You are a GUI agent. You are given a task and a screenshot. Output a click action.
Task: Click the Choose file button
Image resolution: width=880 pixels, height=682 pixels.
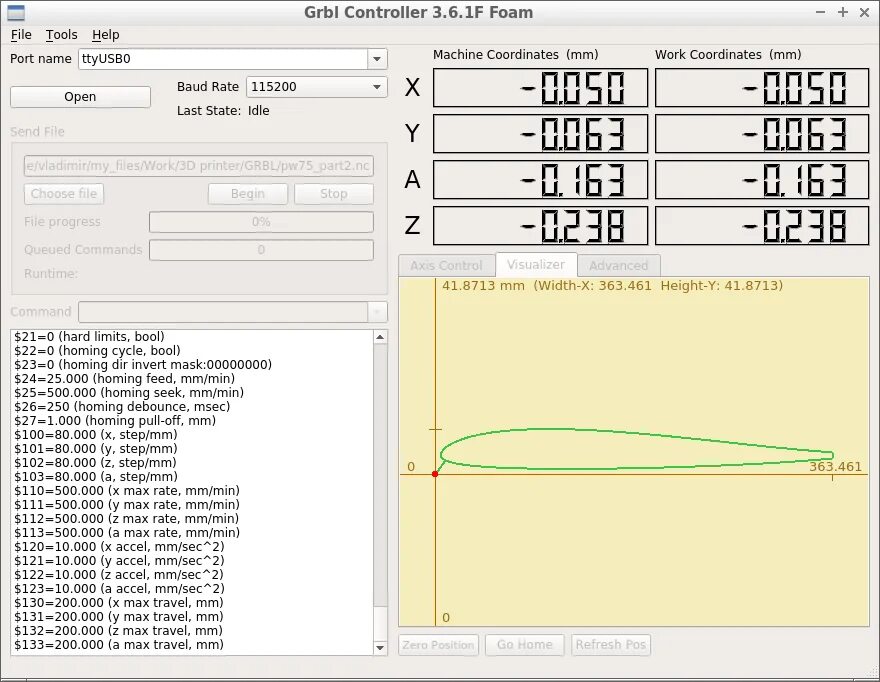(64, 194)
